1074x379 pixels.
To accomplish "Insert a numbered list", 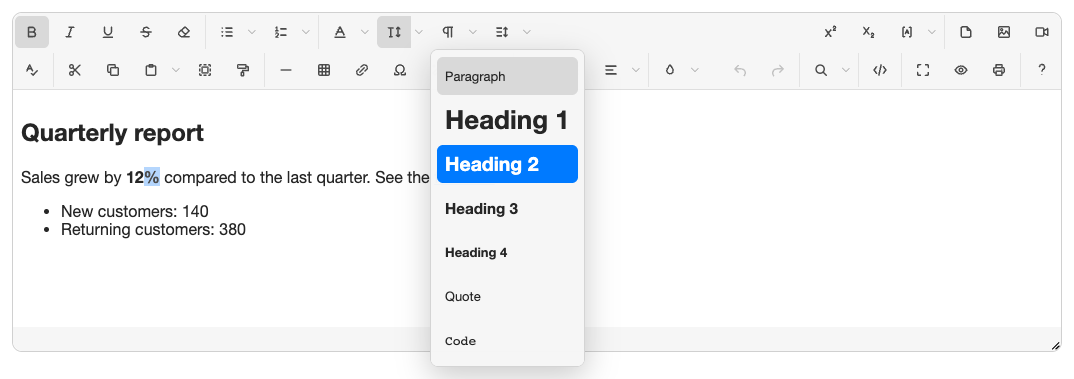I will point(281,32).
